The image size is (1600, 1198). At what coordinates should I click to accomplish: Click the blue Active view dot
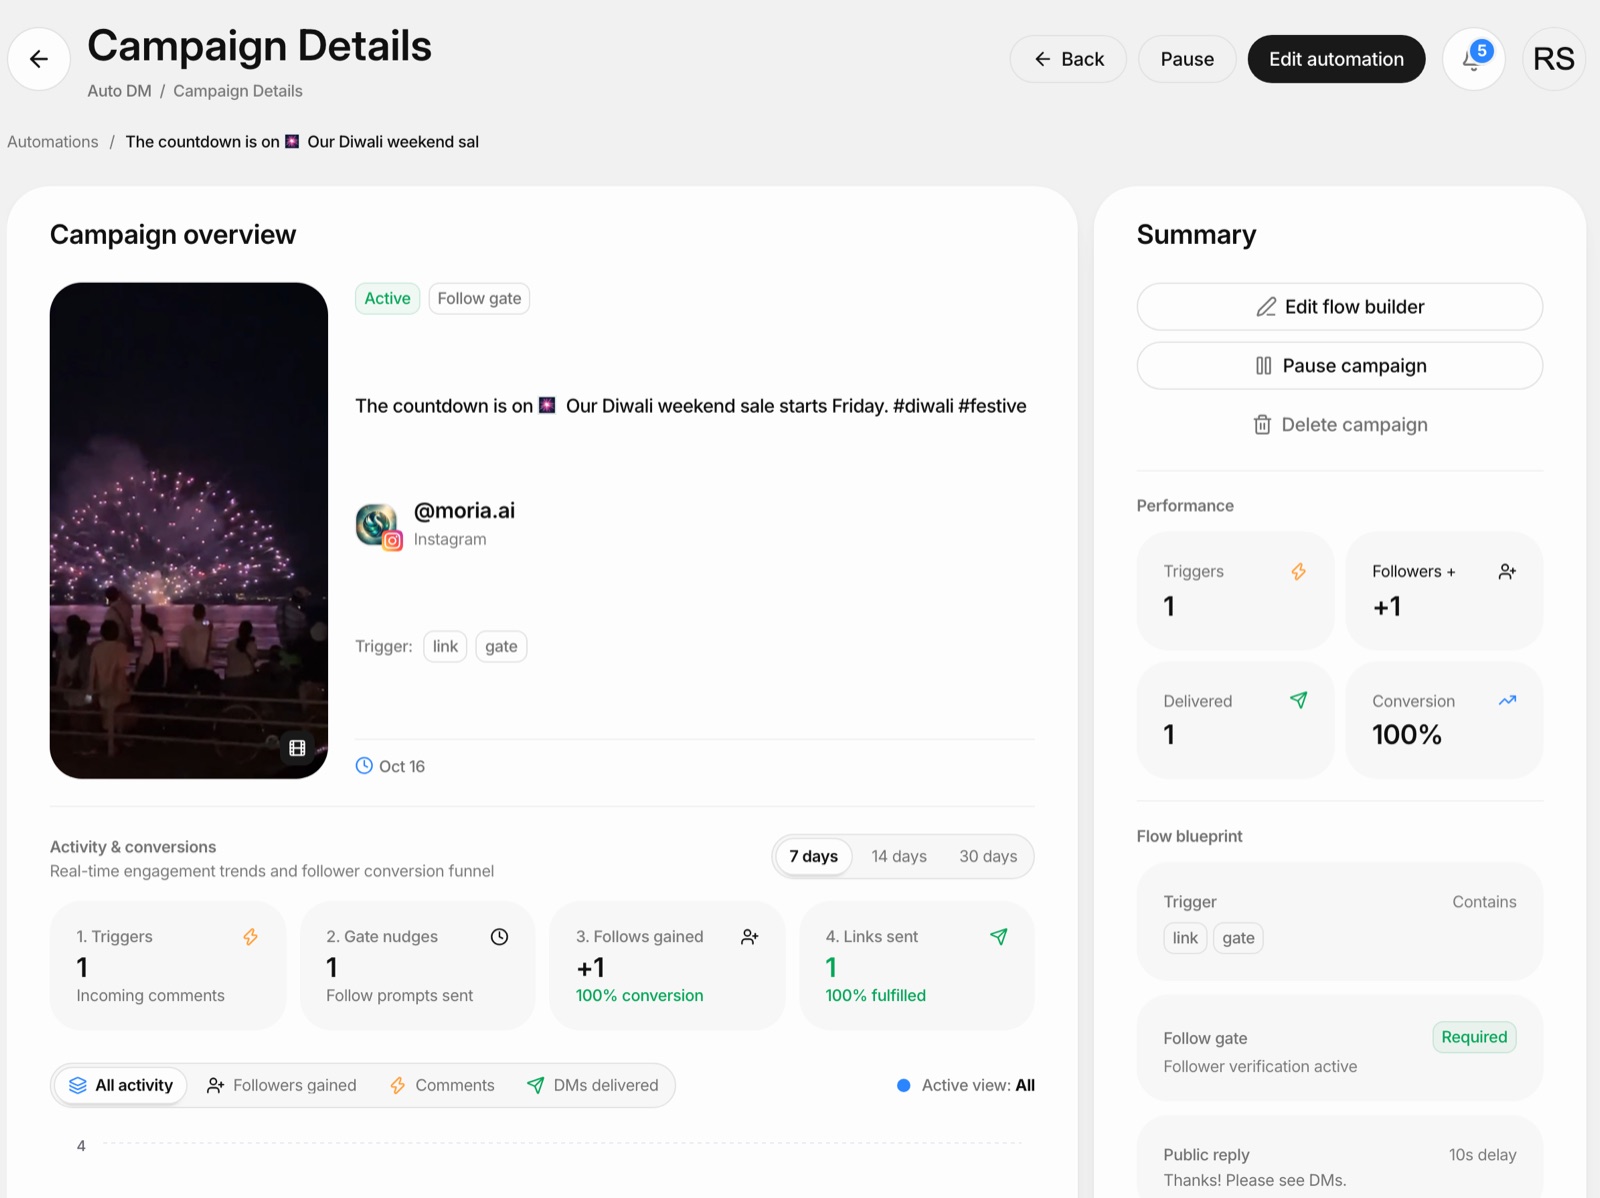point(903,1085)
